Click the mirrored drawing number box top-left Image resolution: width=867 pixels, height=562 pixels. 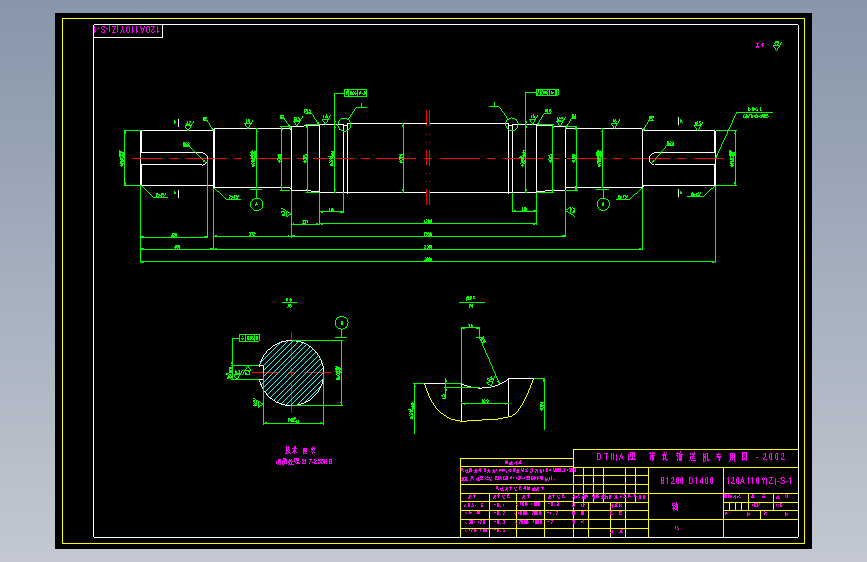pos(128,30)
